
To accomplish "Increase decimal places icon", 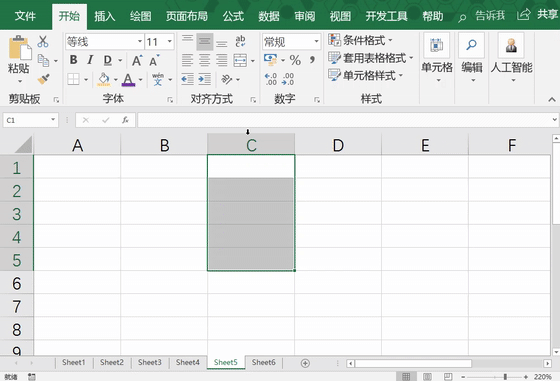I will tap(271, 79).
